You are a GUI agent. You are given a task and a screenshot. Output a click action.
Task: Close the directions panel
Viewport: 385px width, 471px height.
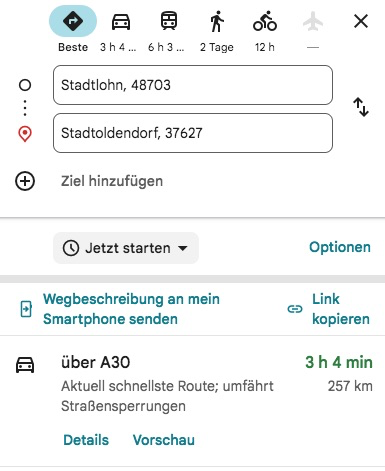coord(361,21)
